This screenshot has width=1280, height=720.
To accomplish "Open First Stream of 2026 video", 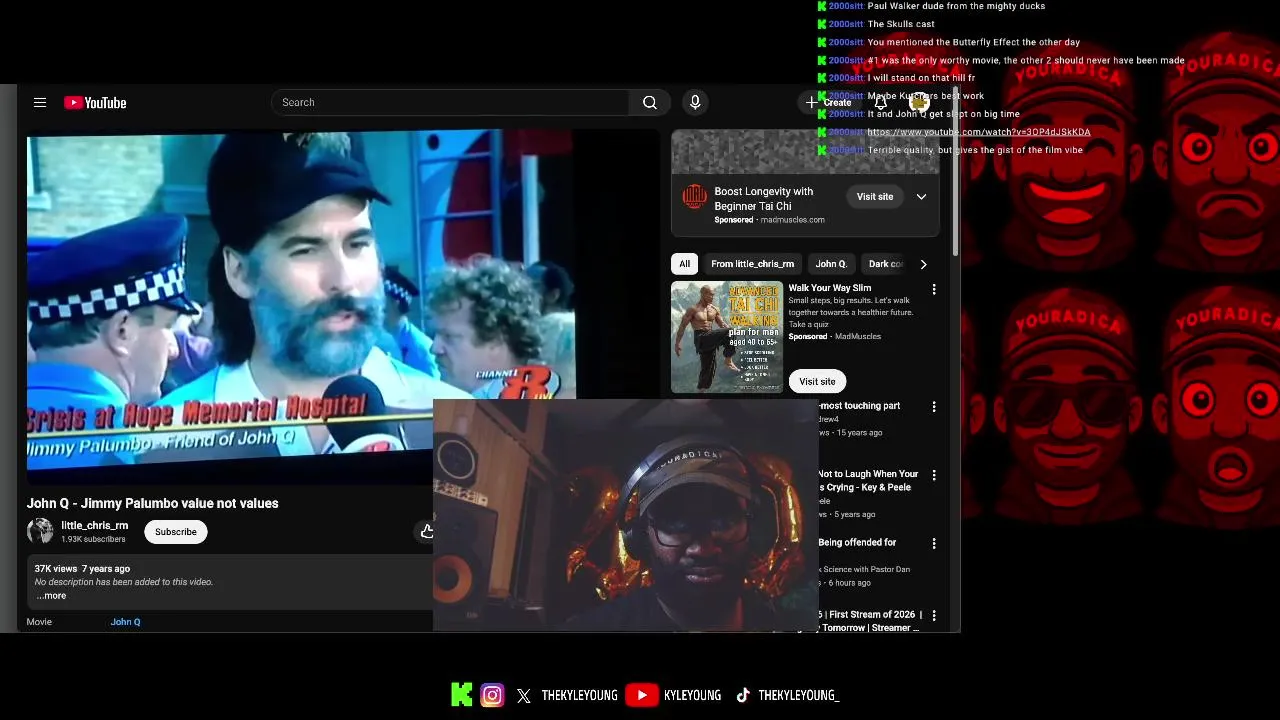I will pyautogui.click(x=868, y=621).
